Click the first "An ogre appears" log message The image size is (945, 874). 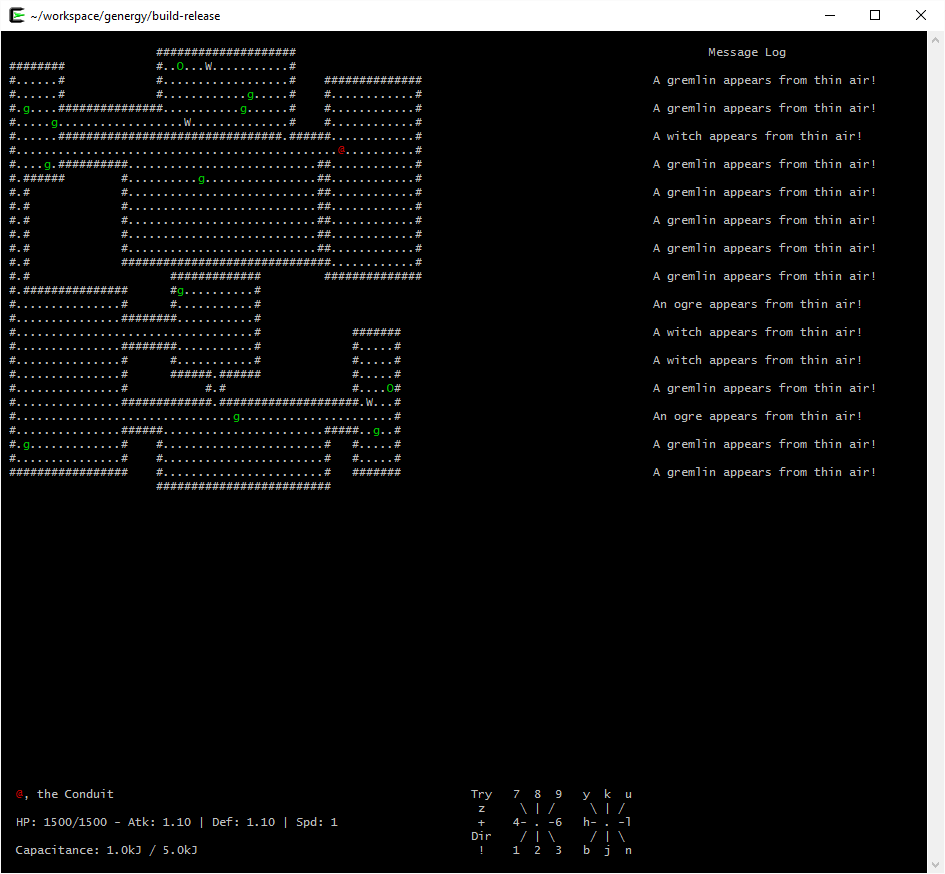(757, 304)
